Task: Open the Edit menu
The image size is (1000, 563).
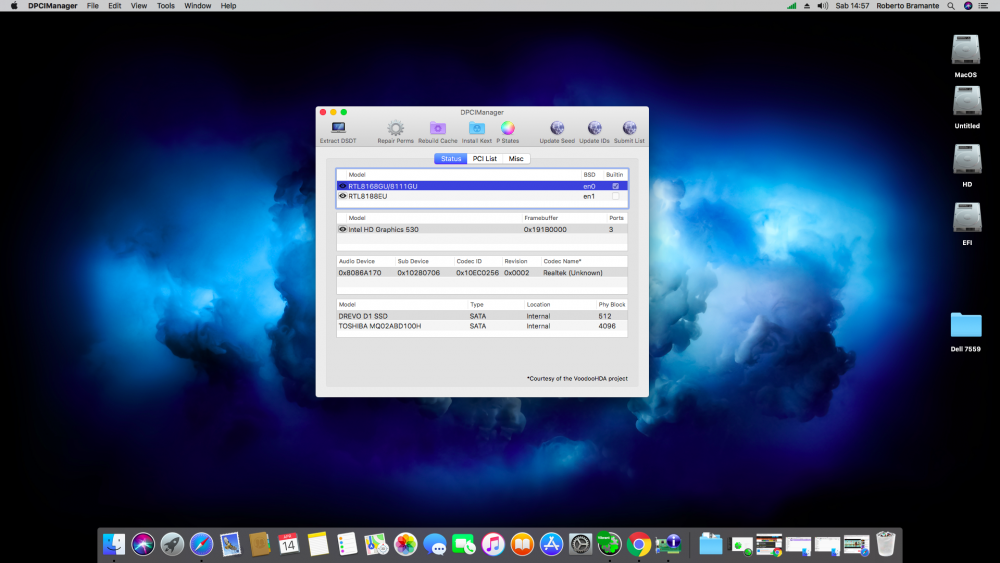Action: click(x=115, y=6)
